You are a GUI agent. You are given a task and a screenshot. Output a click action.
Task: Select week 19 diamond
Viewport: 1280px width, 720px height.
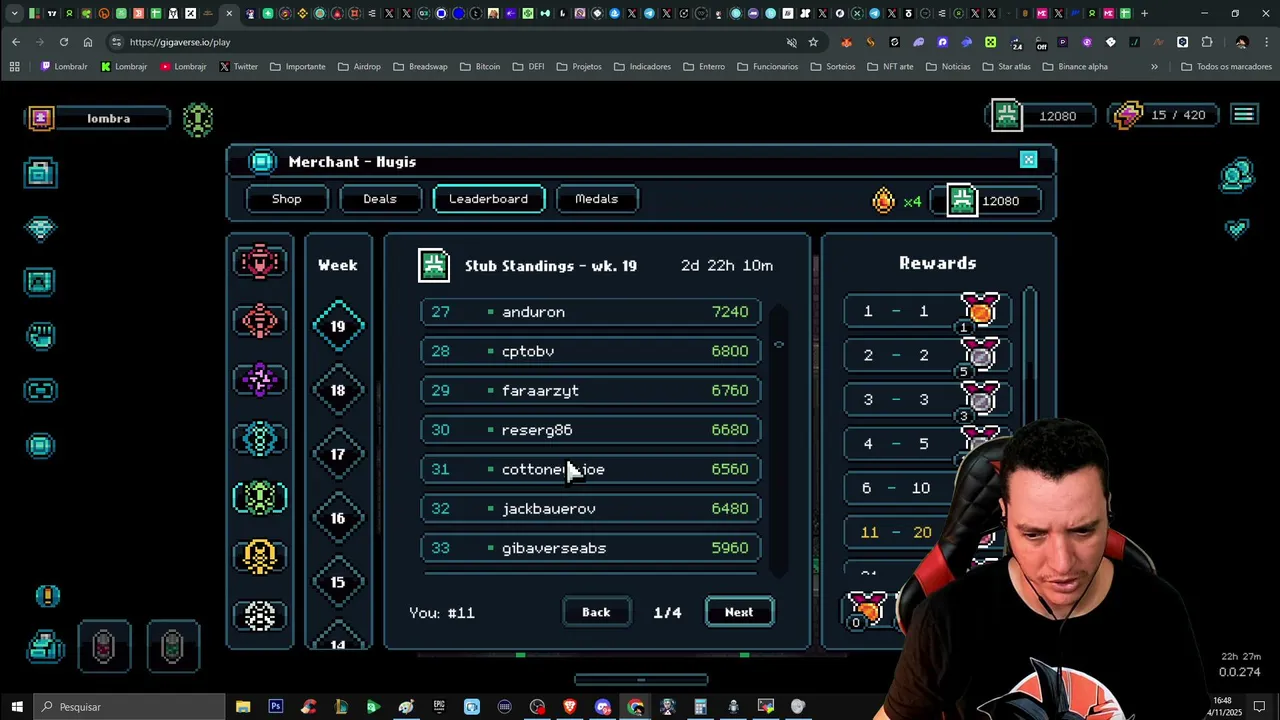pyautogui.click(x=338, y=326)
